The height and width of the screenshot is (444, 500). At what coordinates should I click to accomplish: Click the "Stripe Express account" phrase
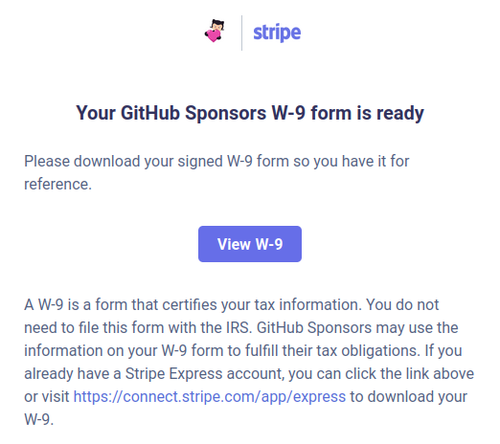point(204,374)
